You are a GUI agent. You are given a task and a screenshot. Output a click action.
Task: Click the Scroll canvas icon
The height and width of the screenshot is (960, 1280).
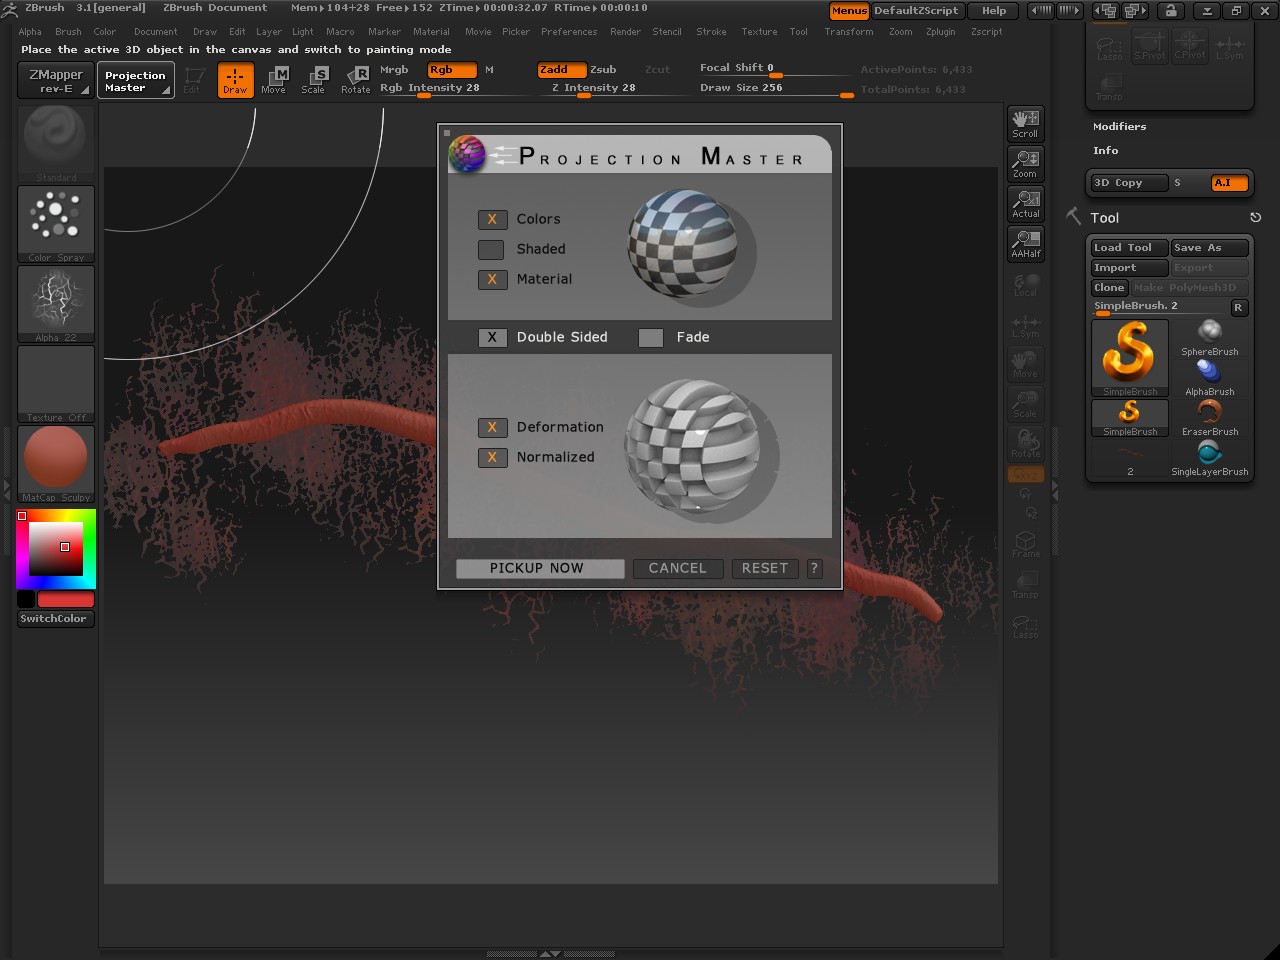click(x=1025, y=124)
